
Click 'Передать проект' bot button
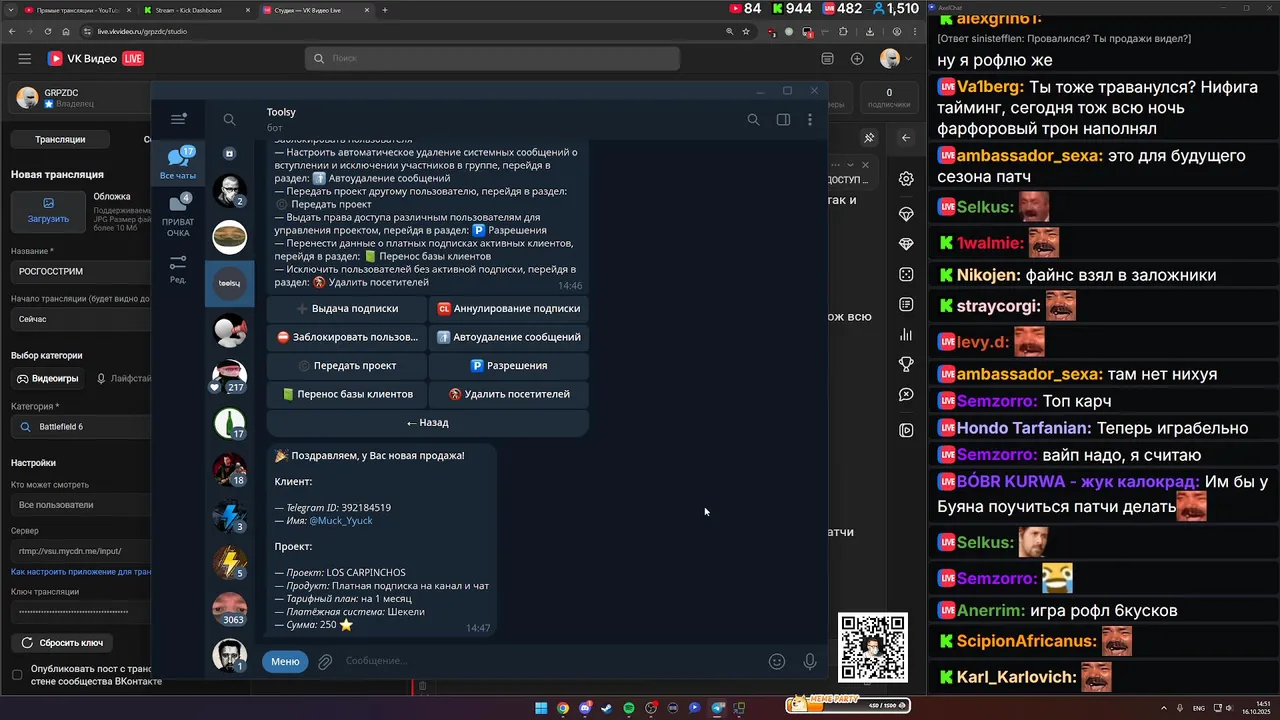pos(347,366)
